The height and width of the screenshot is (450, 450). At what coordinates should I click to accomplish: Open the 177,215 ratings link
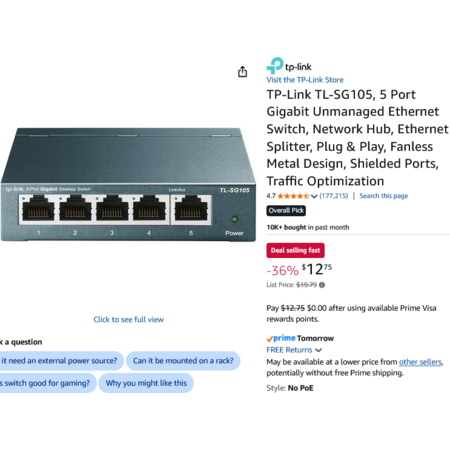334,196
